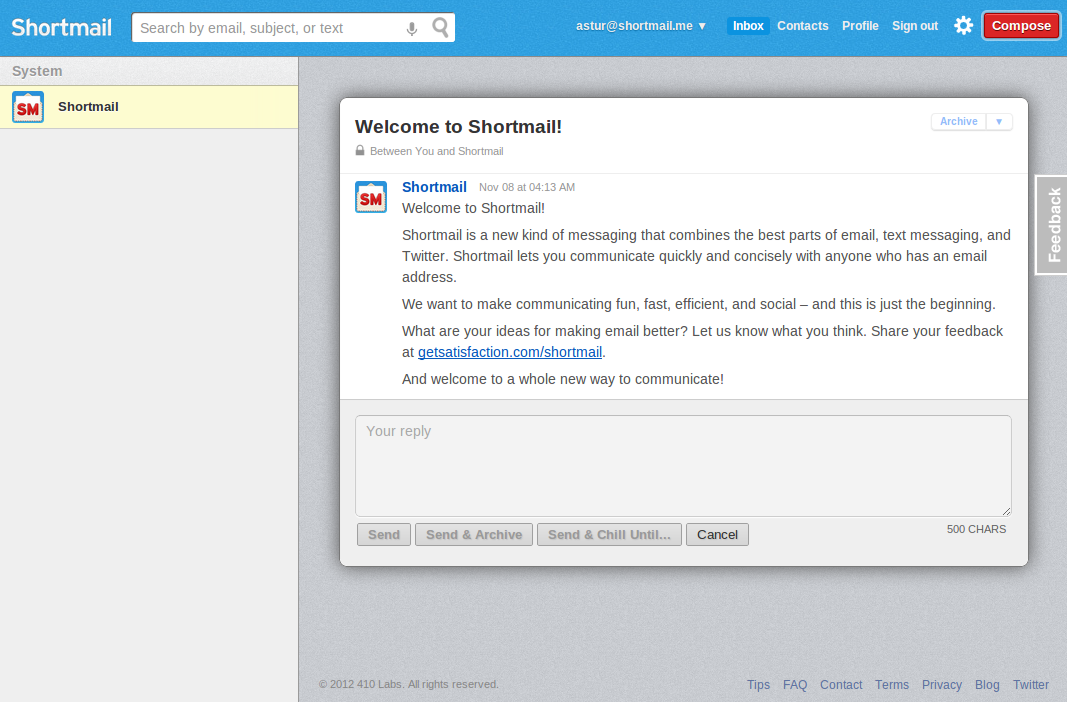Click inside the Your reply text area

(x=683, y=466)
